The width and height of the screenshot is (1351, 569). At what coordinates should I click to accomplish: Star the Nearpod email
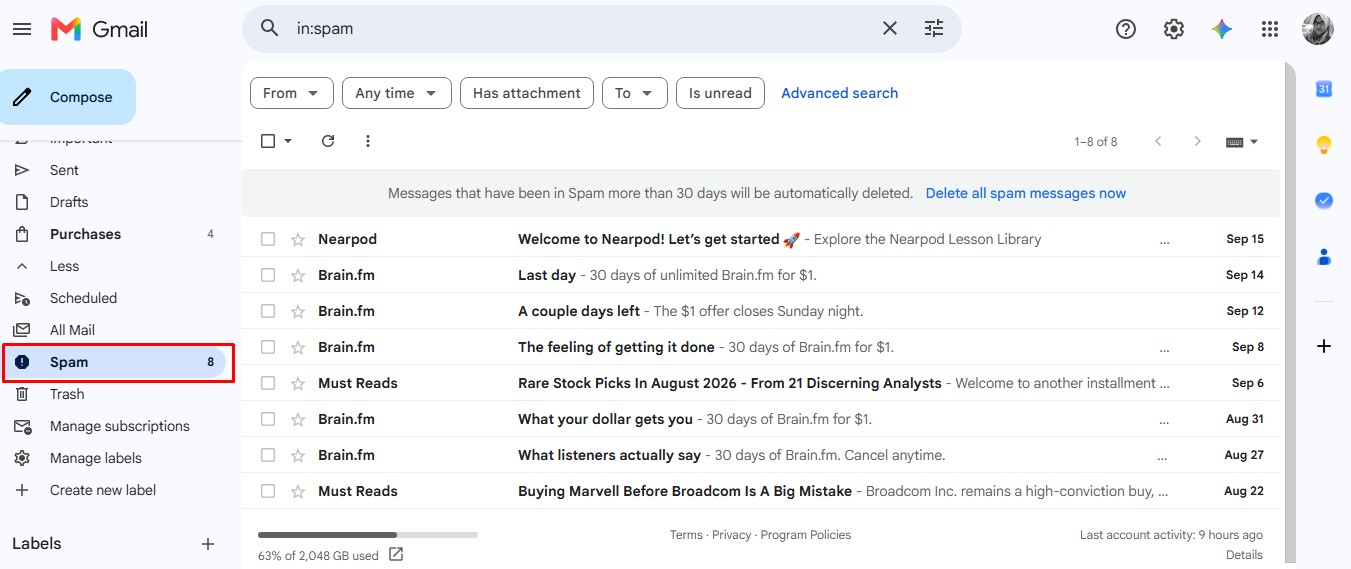click(x=297, y=239)
